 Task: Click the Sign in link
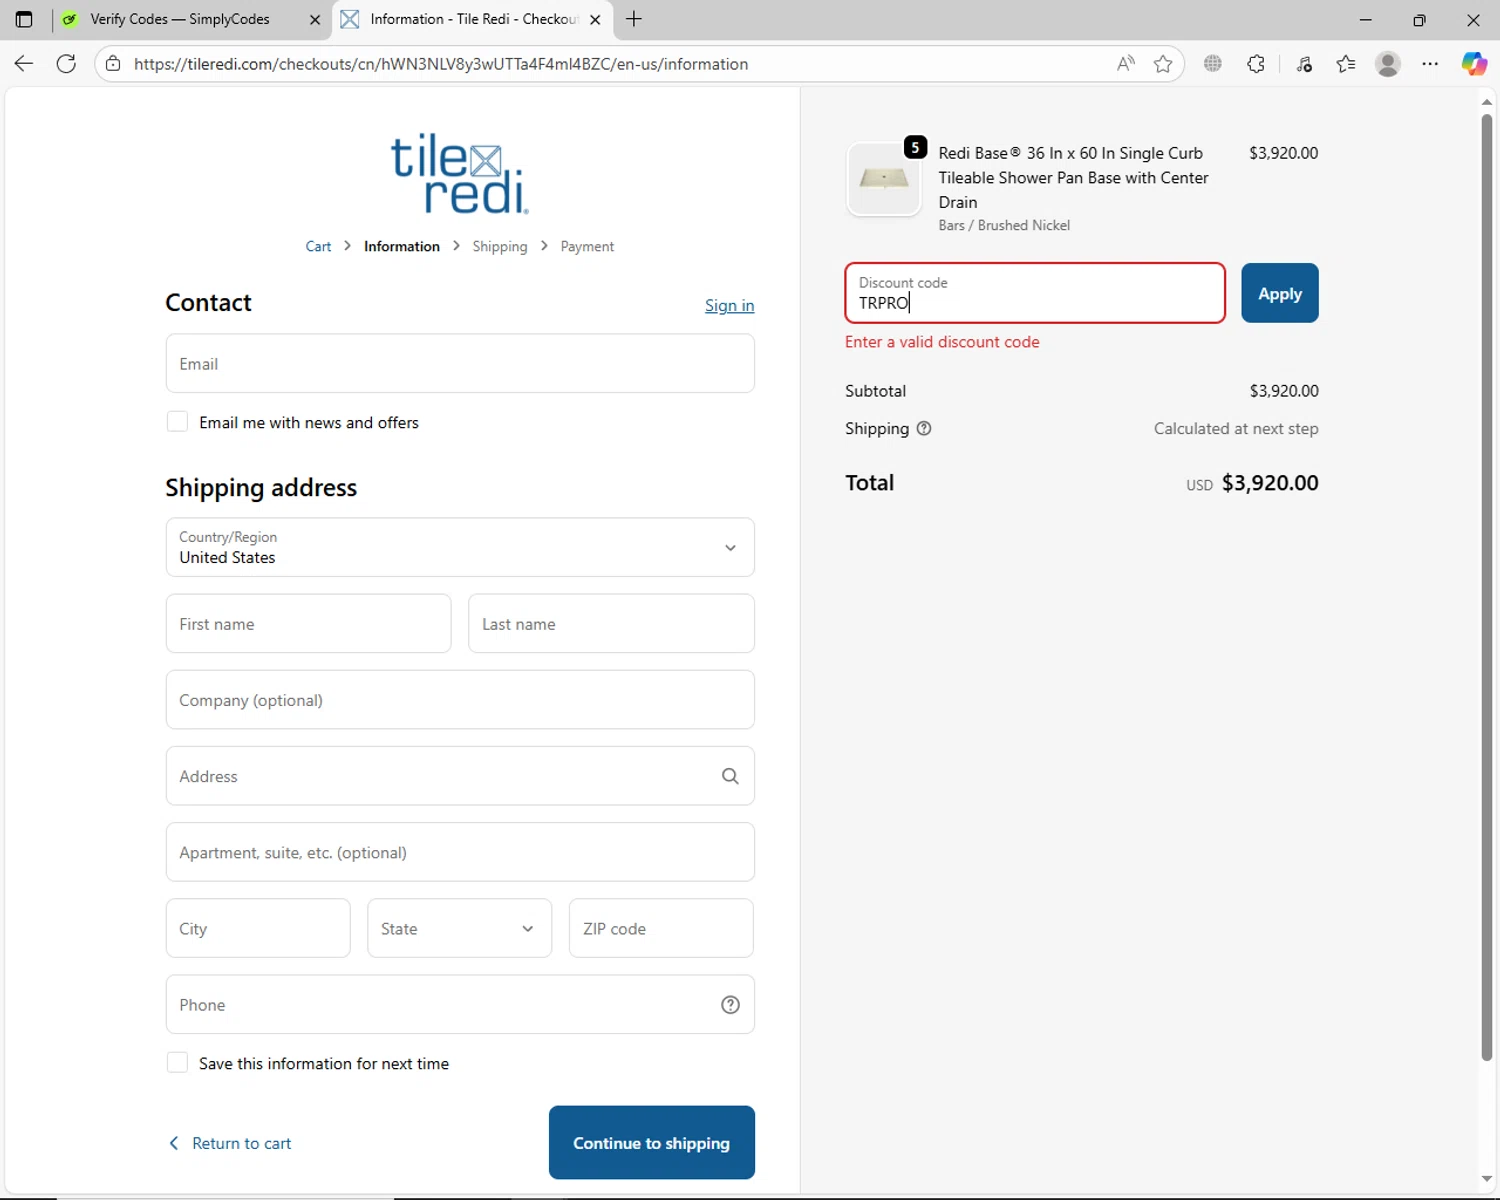[x=729, y=305]
